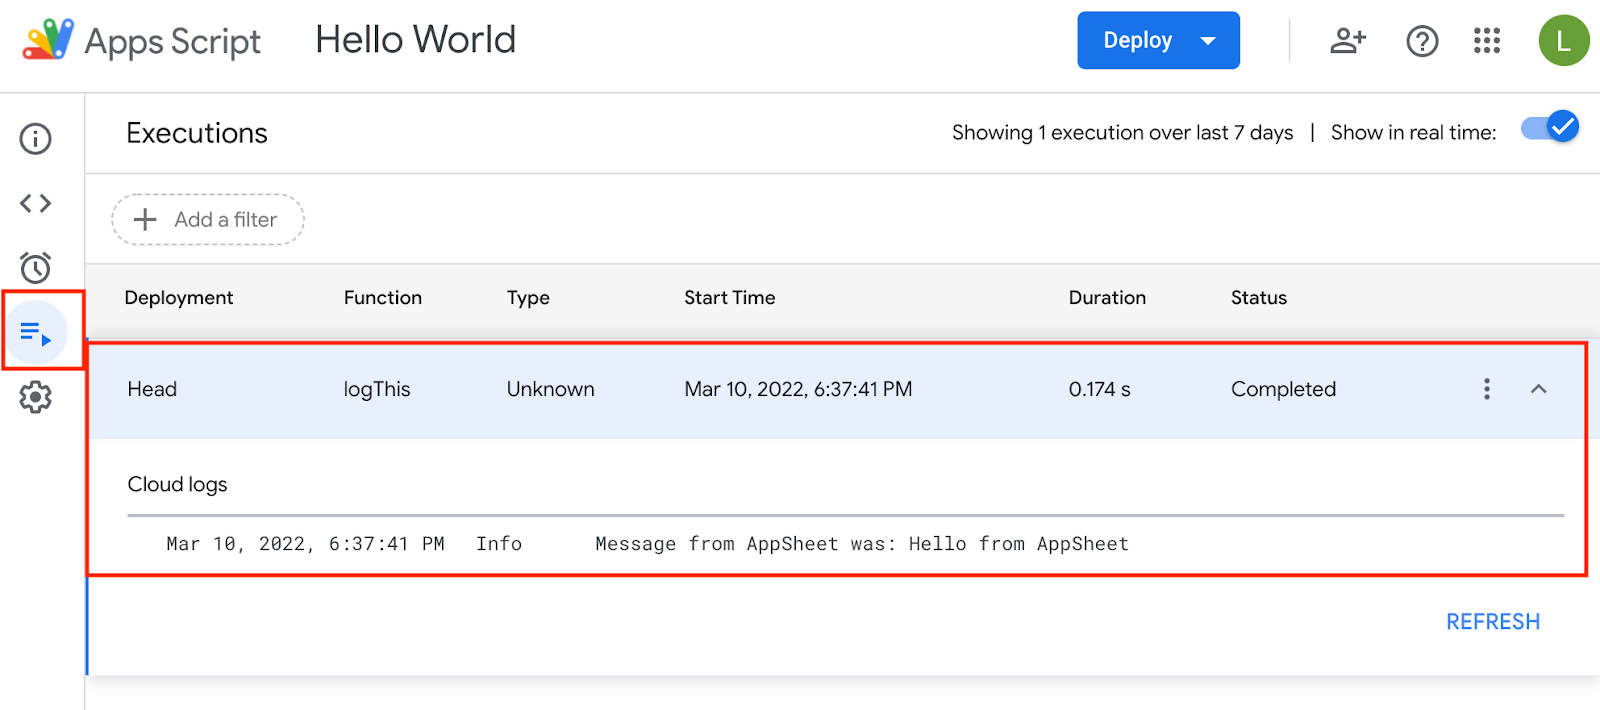The image size is (1600, 710).
Task: Open the three-dot menu for logThis execution
Action: pos(1487,389)
